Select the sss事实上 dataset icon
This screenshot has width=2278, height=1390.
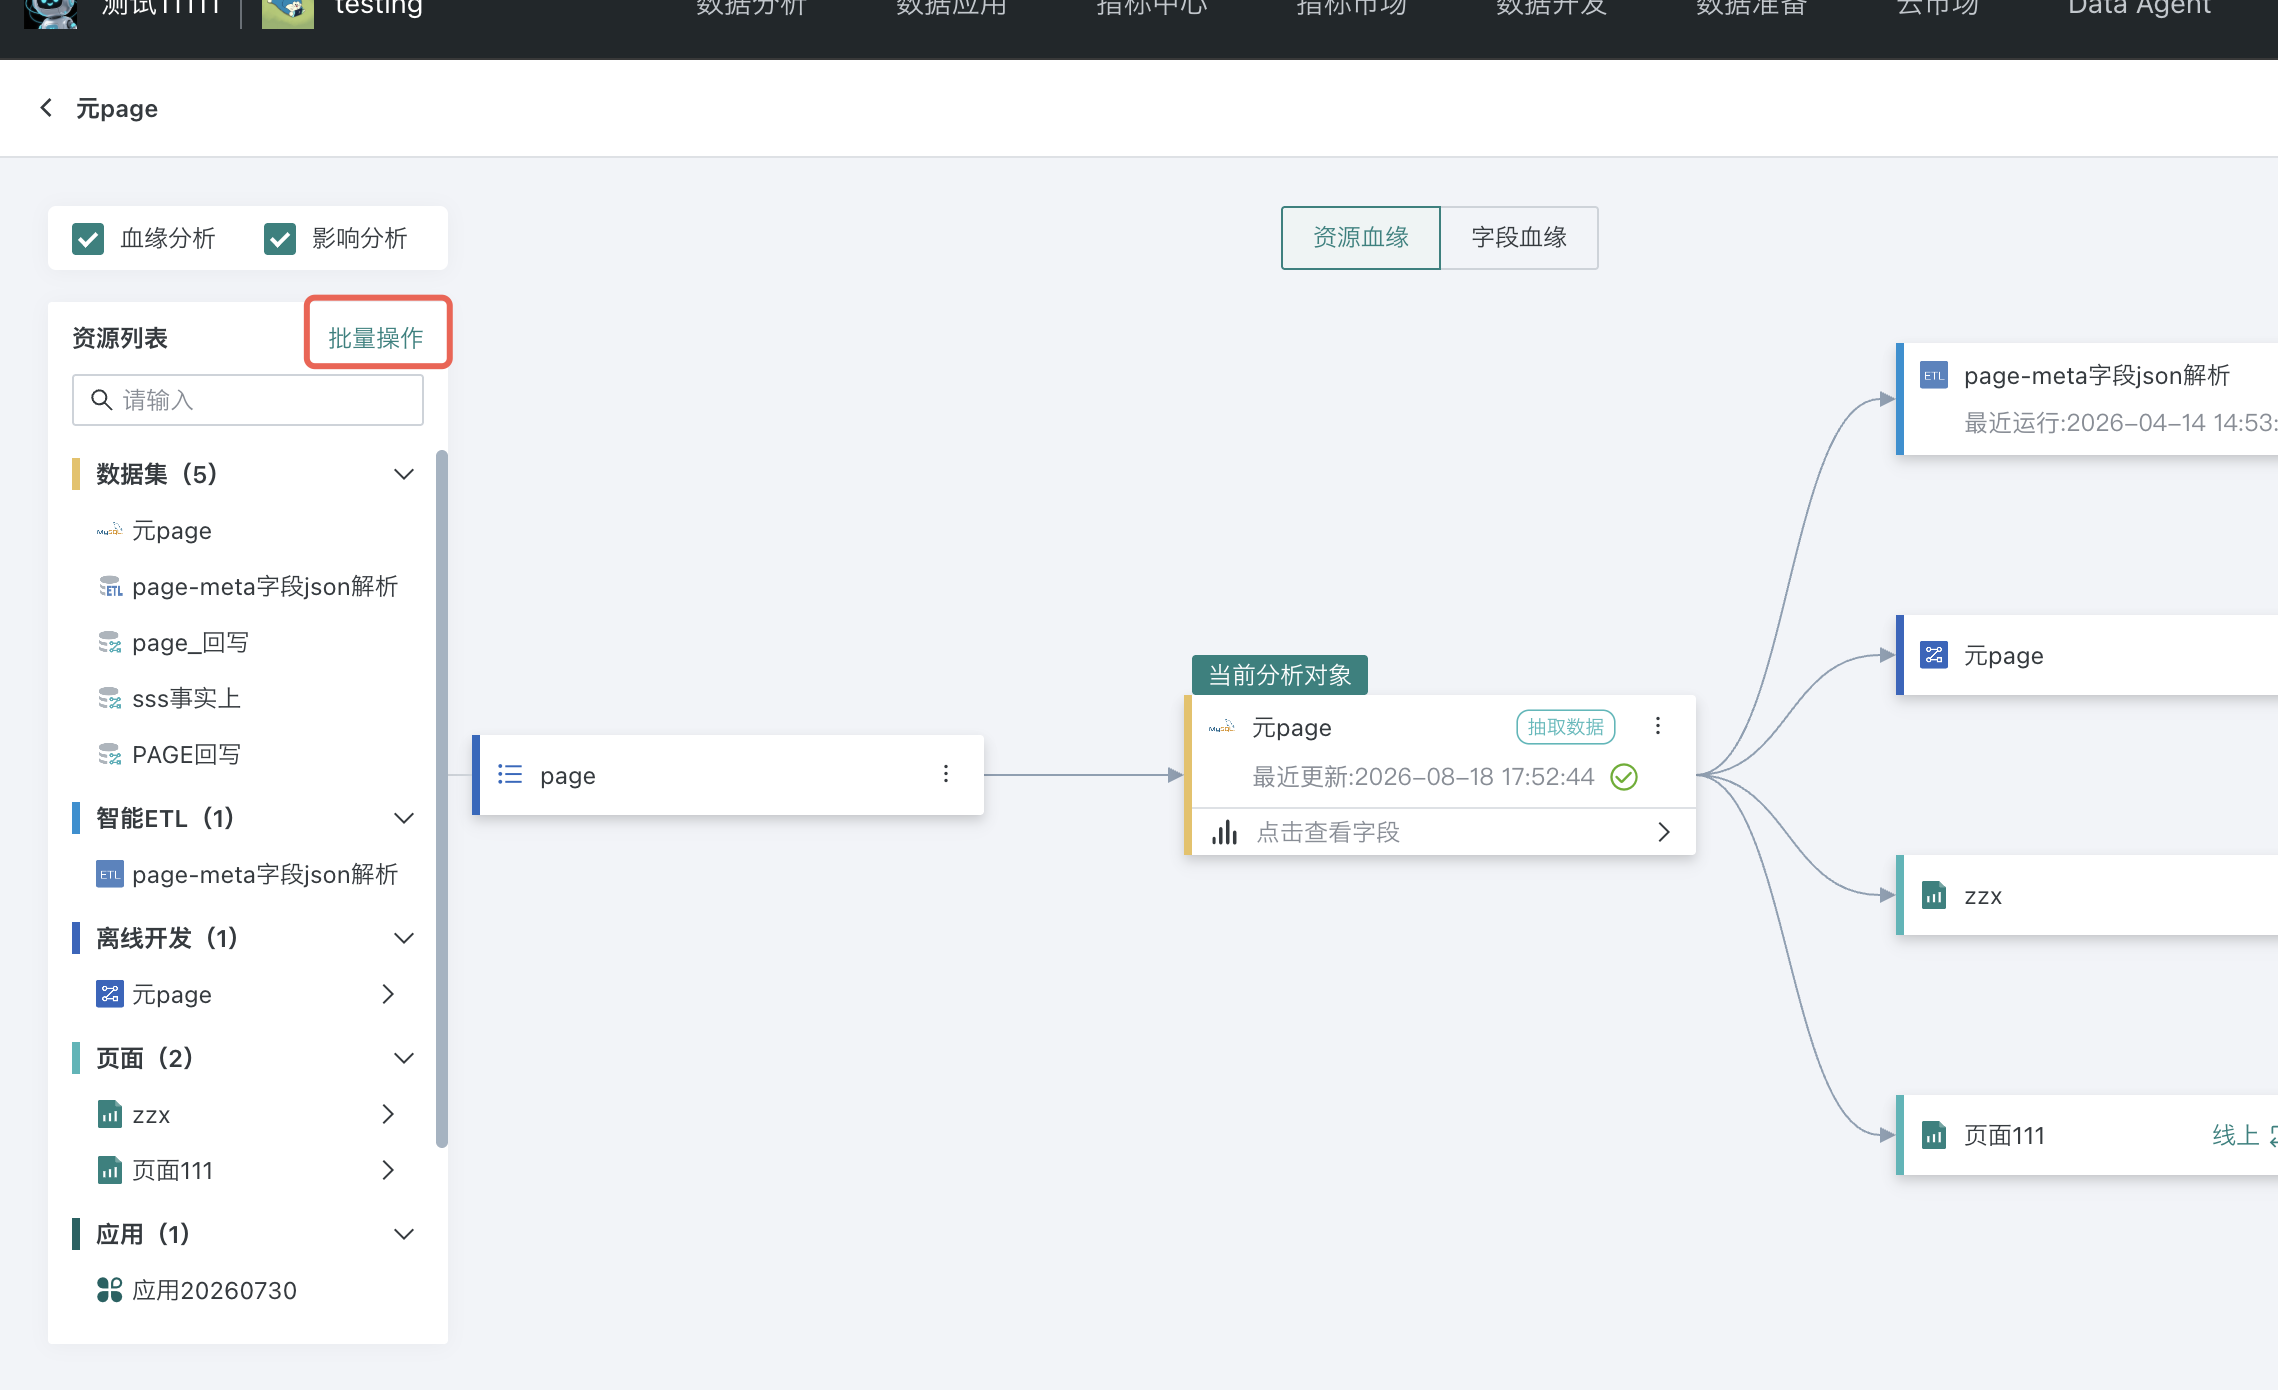coord(110,698)
